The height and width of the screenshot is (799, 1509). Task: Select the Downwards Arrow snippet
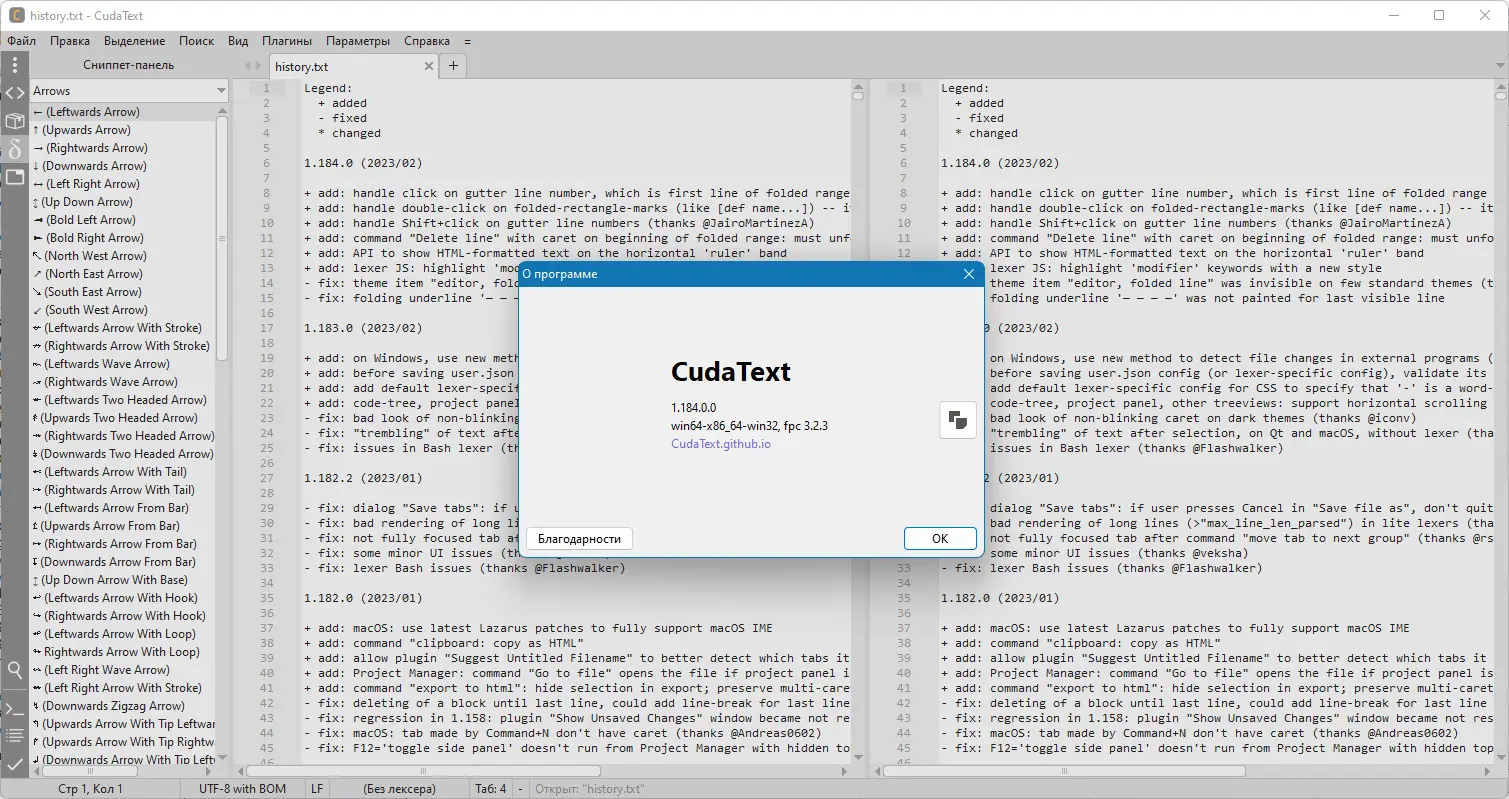point(123,166)
